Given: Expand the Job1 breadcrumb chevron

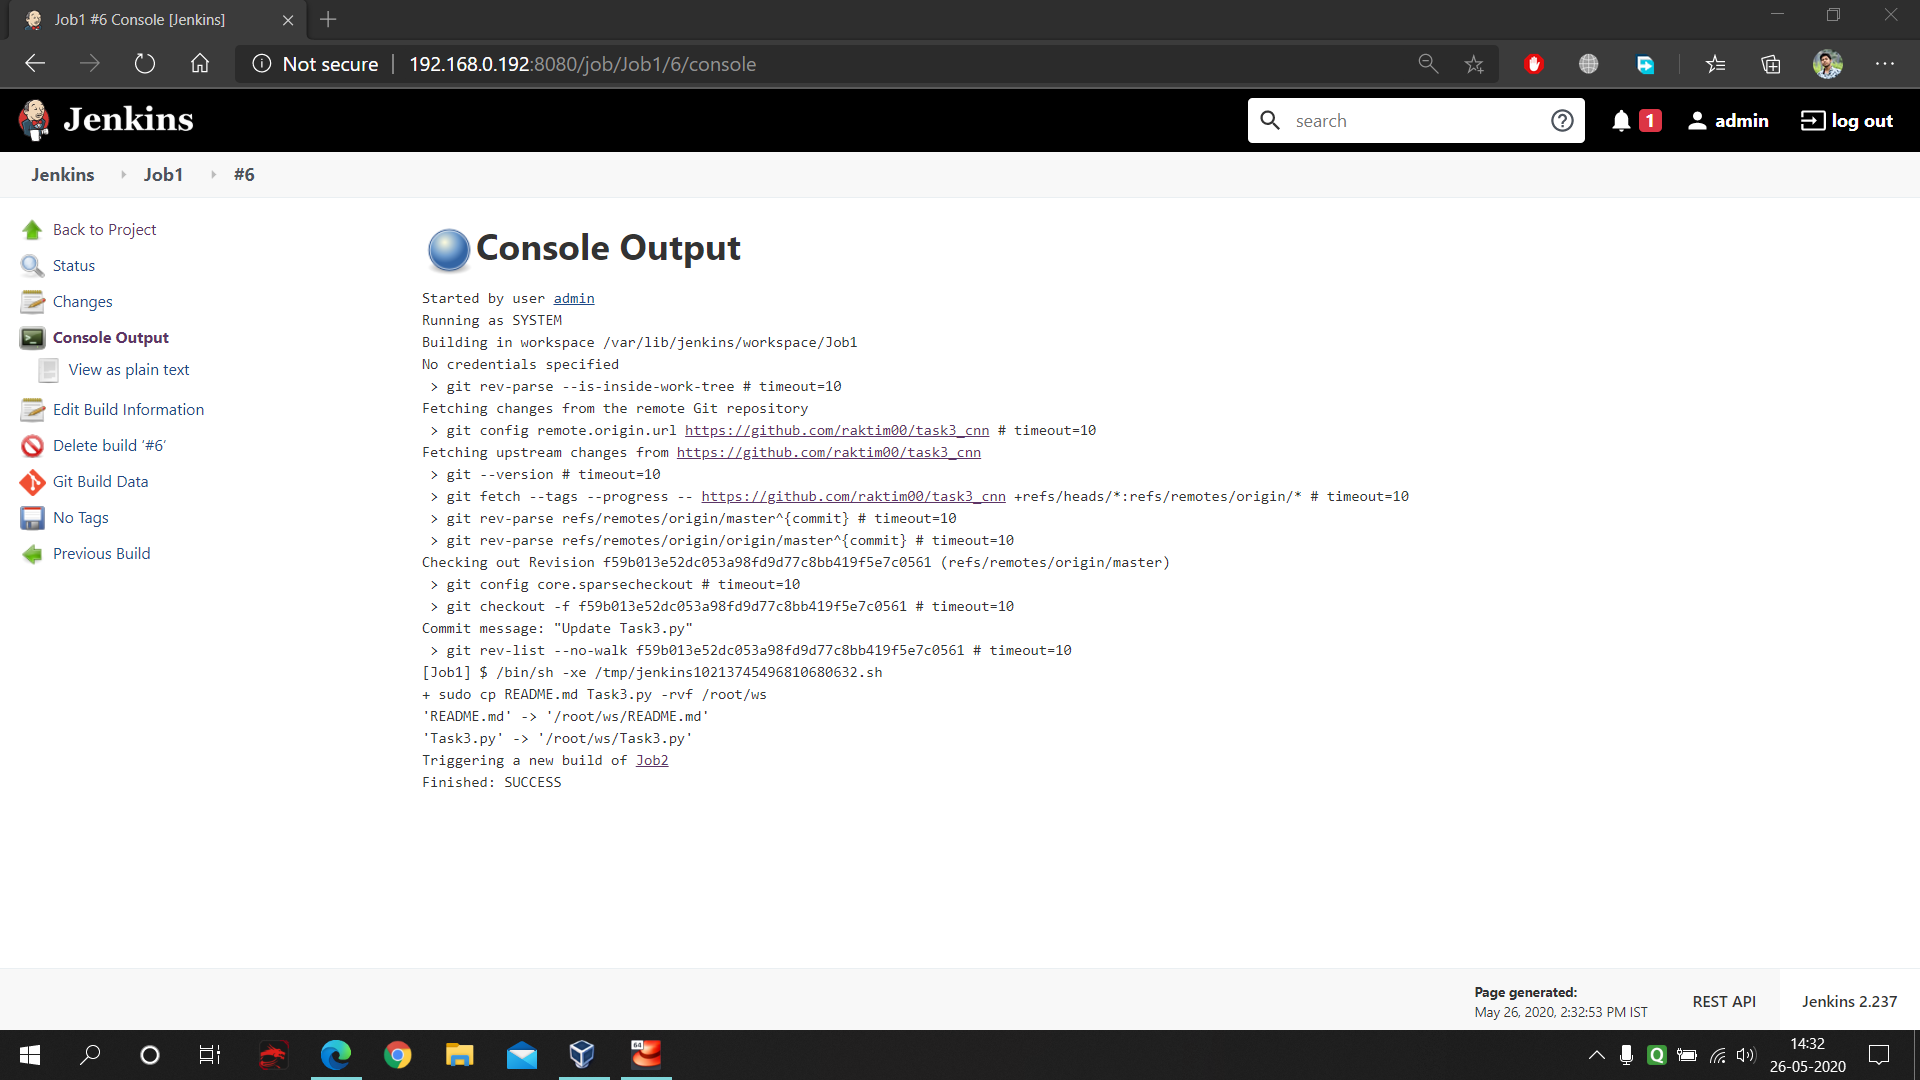Looking at the screenshot, I should (x=213, y=175).
